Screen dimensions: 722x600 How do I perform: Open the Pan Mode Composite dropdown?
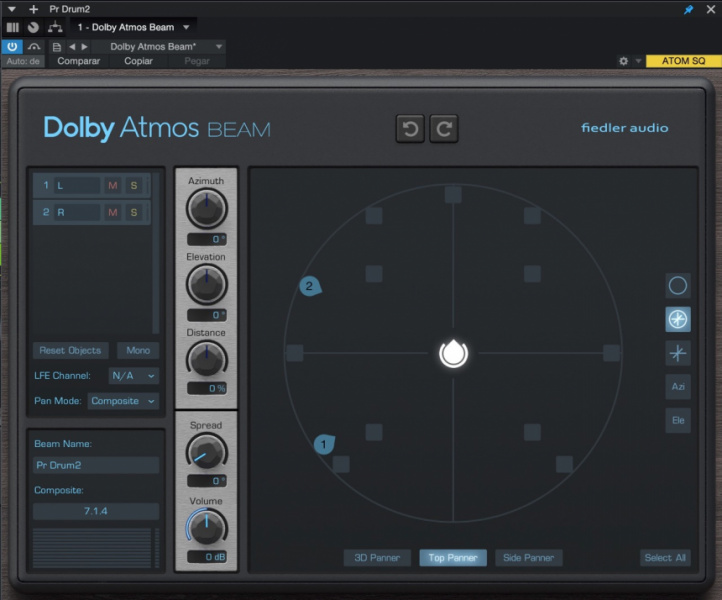(x=123, y=401)
